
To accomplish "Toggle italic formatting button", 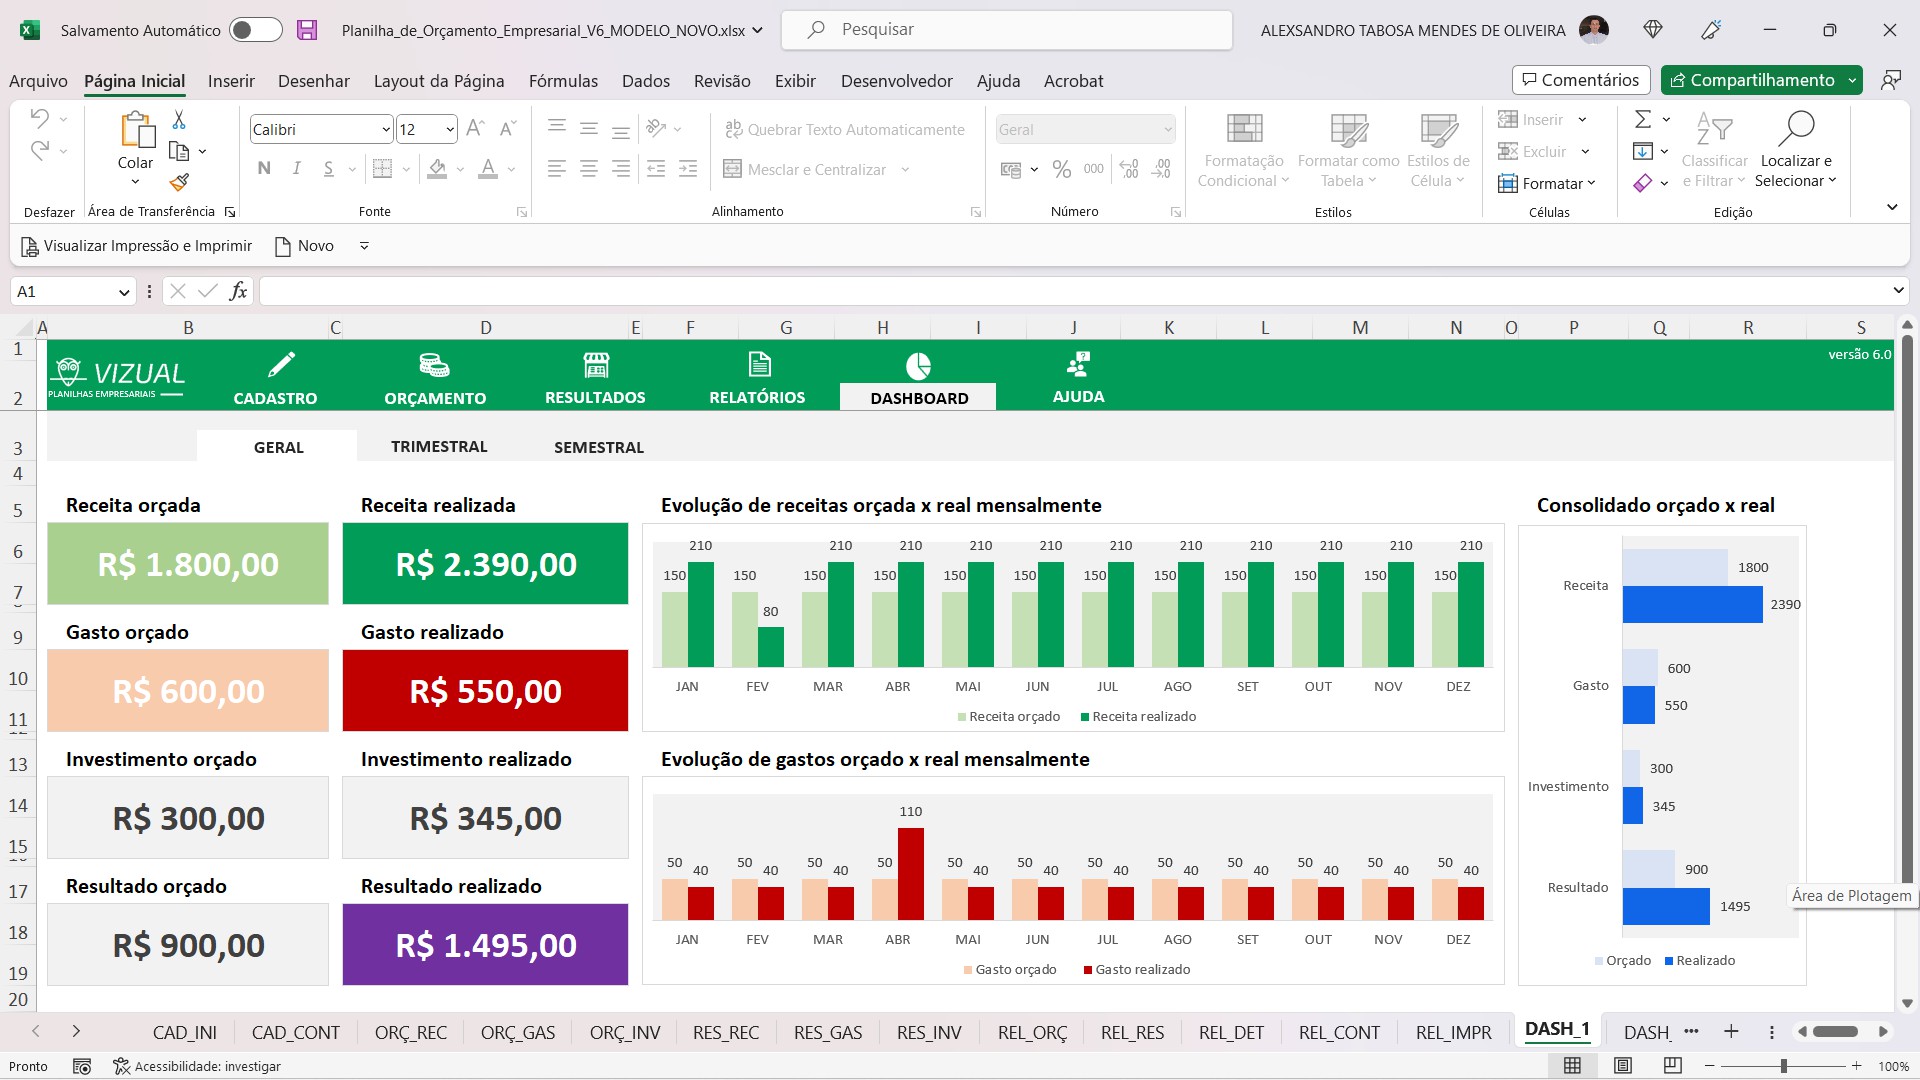I will point(297,169).
